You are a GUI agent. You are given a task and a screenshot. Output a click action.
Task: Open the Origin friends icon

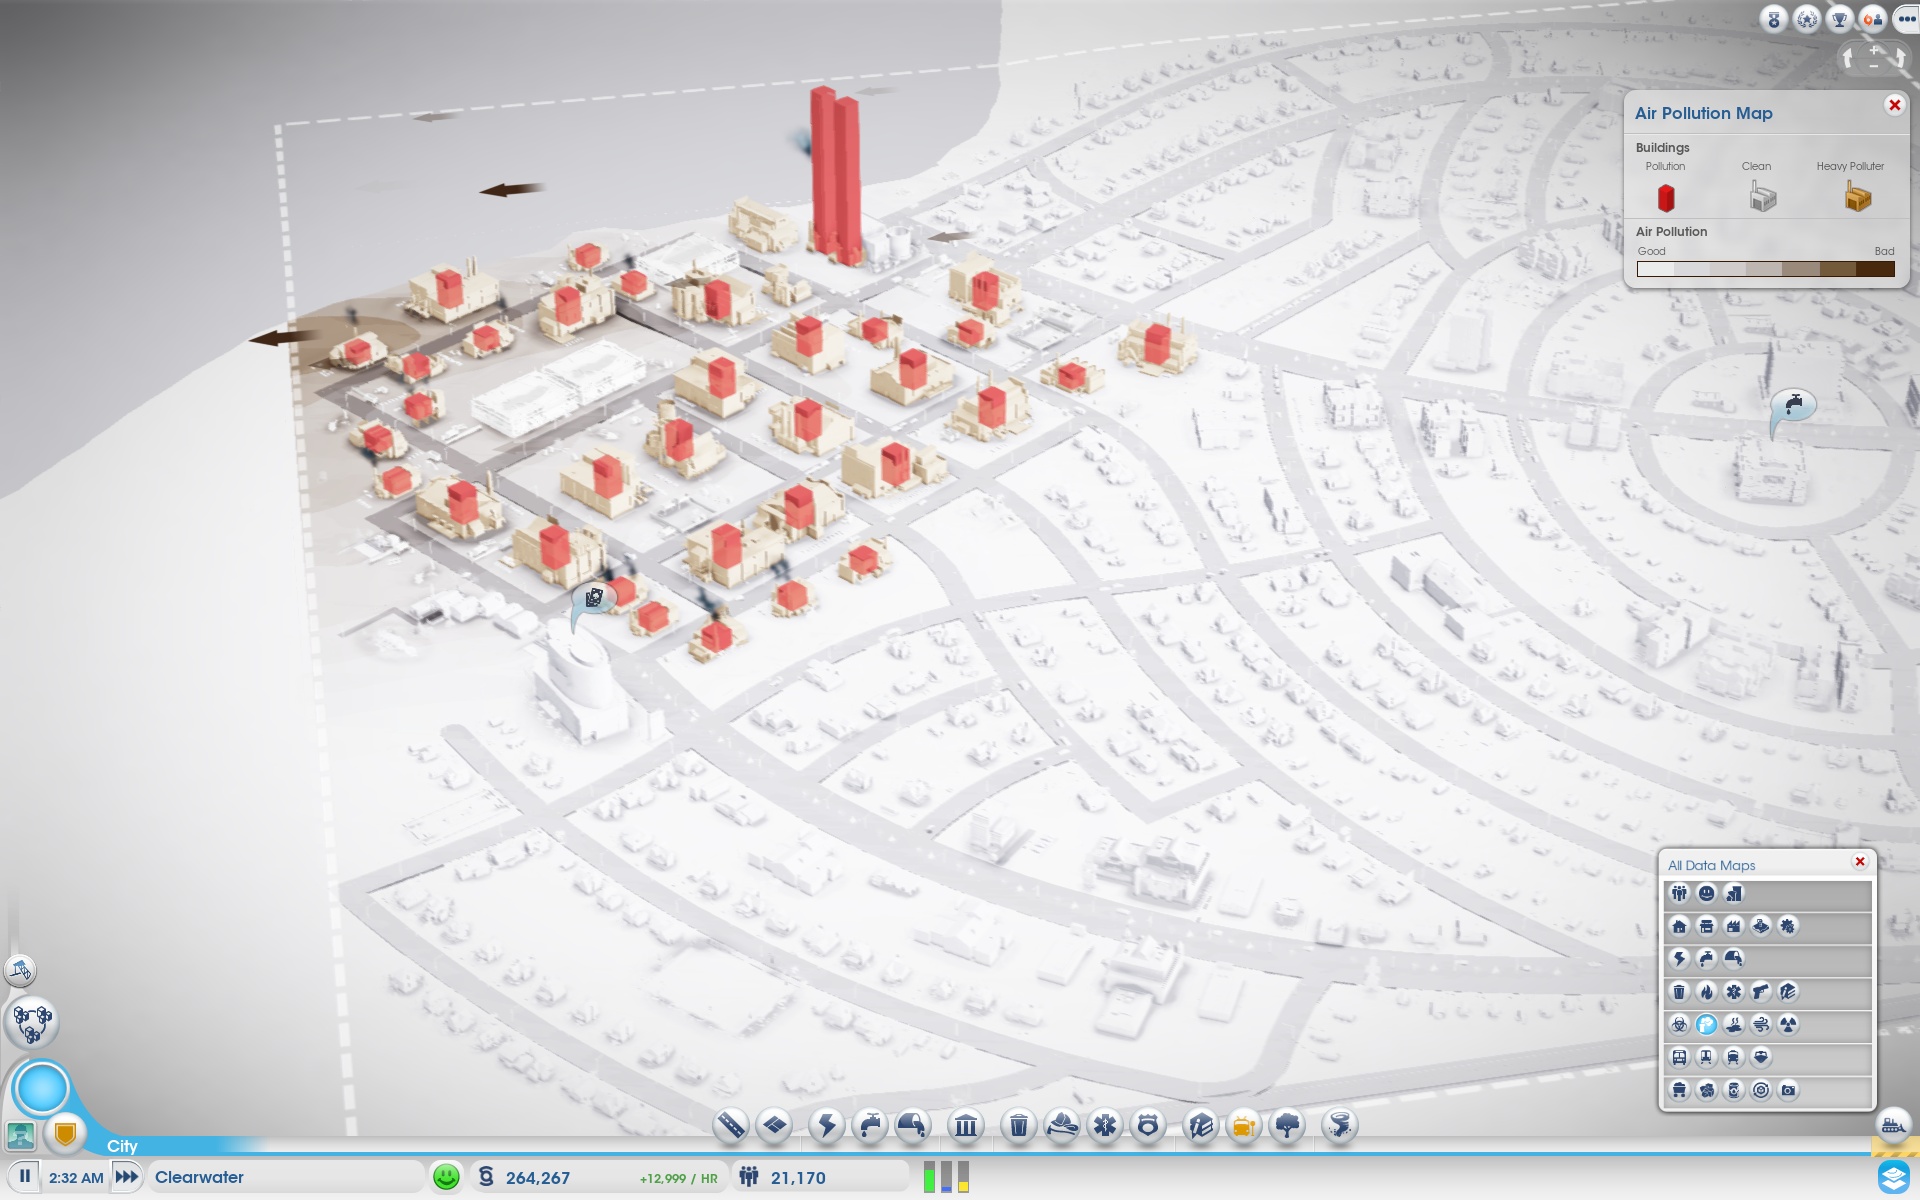coord(1872,19)
